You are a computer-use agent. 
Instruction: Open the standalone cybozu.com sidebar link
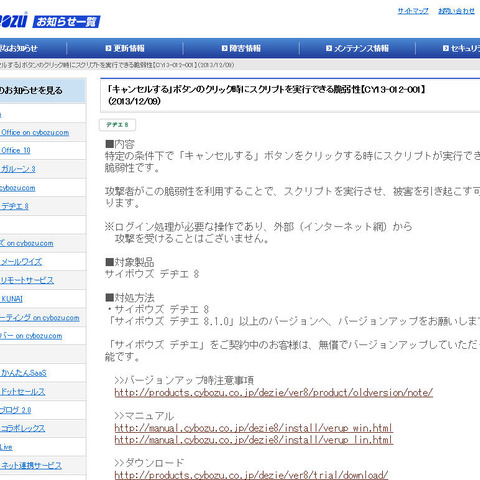tap(17, 188)
